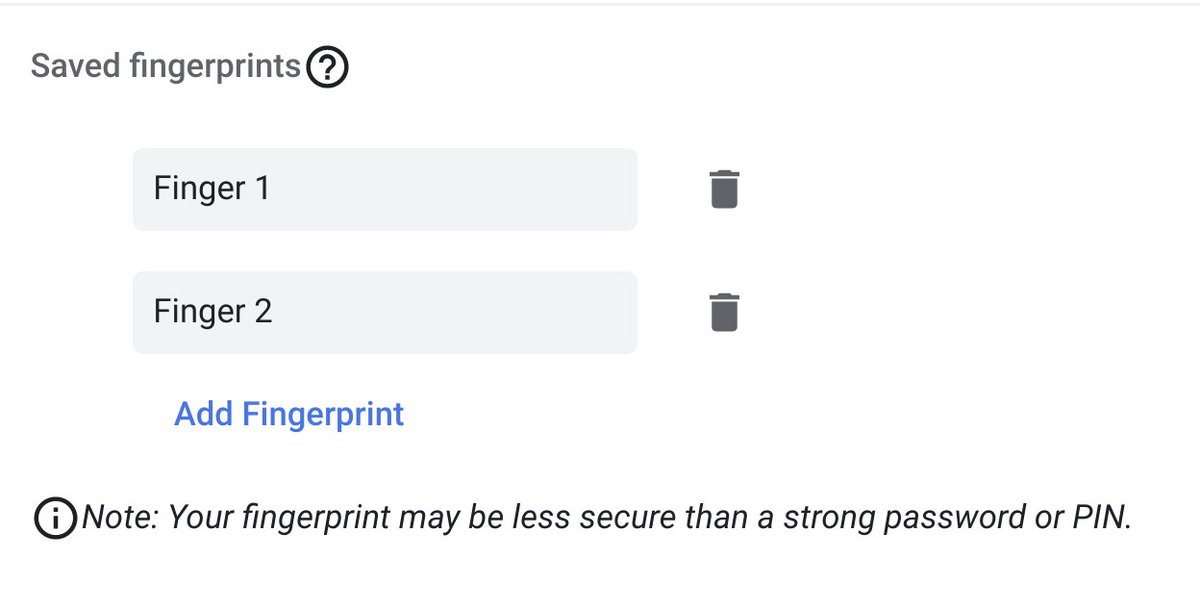
Task: Show help for saved fingerprints
Action: pyautogui.click(x=327, y=68)
